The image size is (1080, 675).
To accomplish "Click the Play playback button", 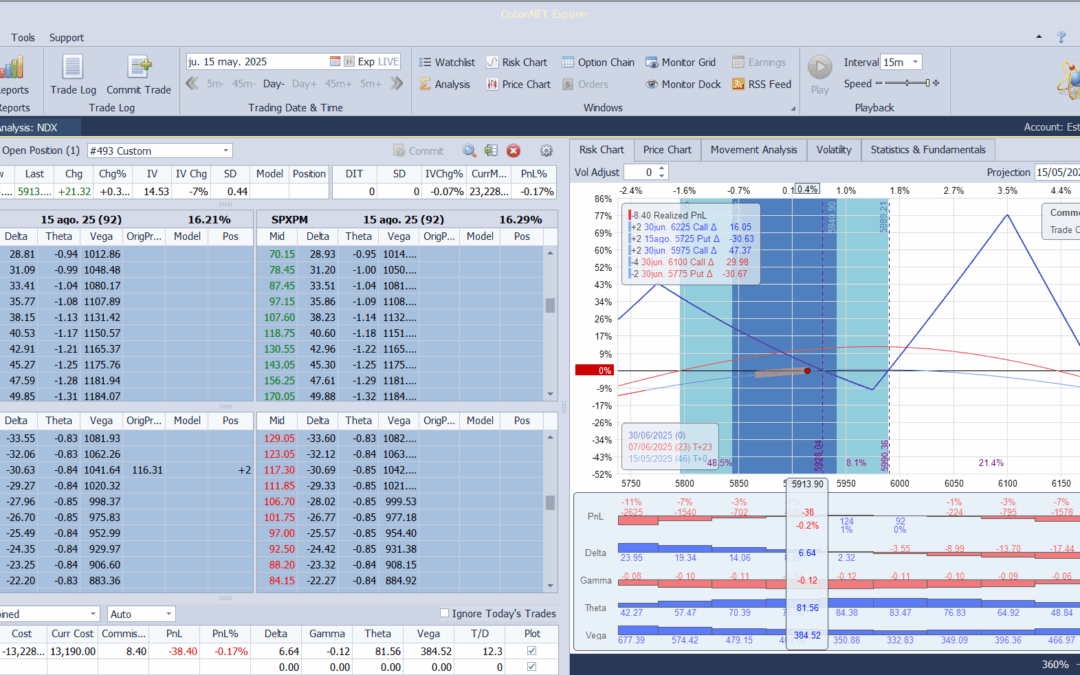I will click(820, 68).
